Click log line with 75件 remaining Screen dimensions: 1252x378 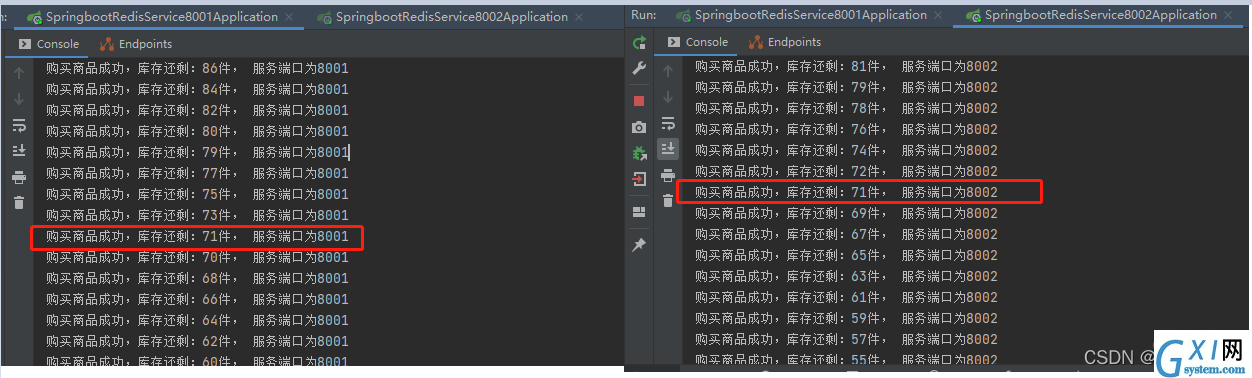pyautogui.click(x=198, y=194)
